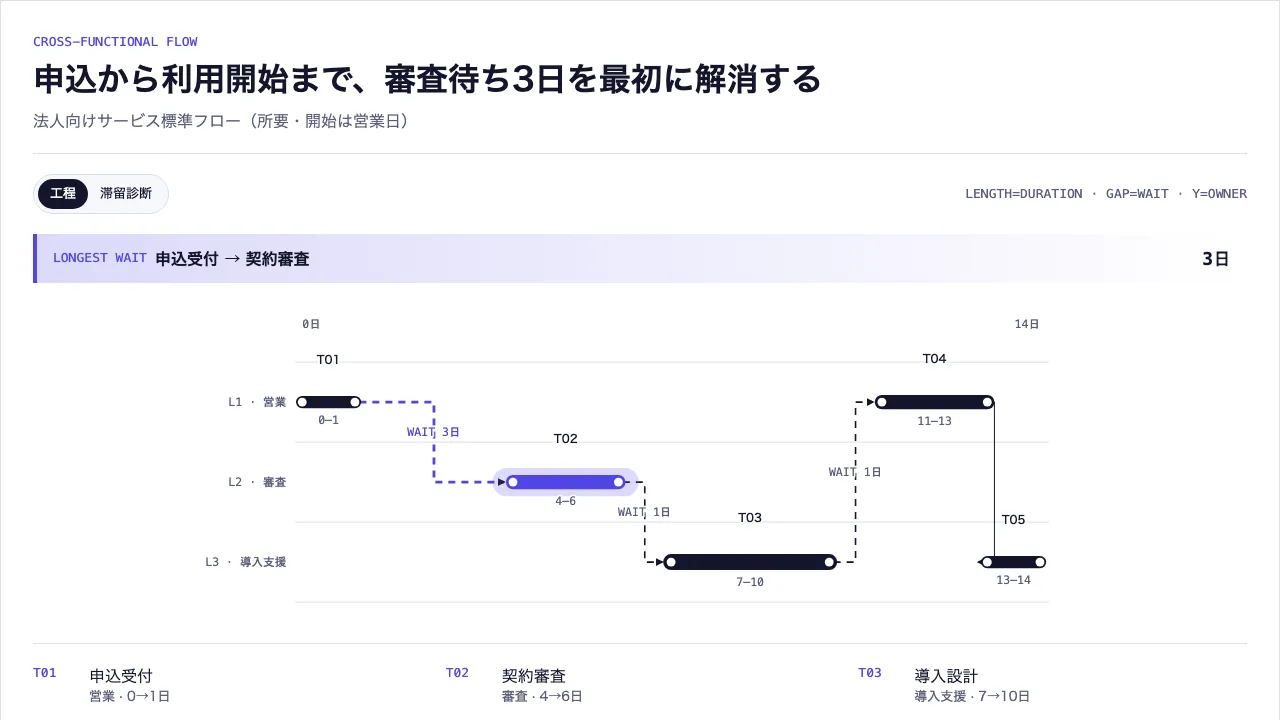Screen dimensions: 1280x720
Task: Select the T05 task bar labeled 13–14
Action: [1013, 562]
